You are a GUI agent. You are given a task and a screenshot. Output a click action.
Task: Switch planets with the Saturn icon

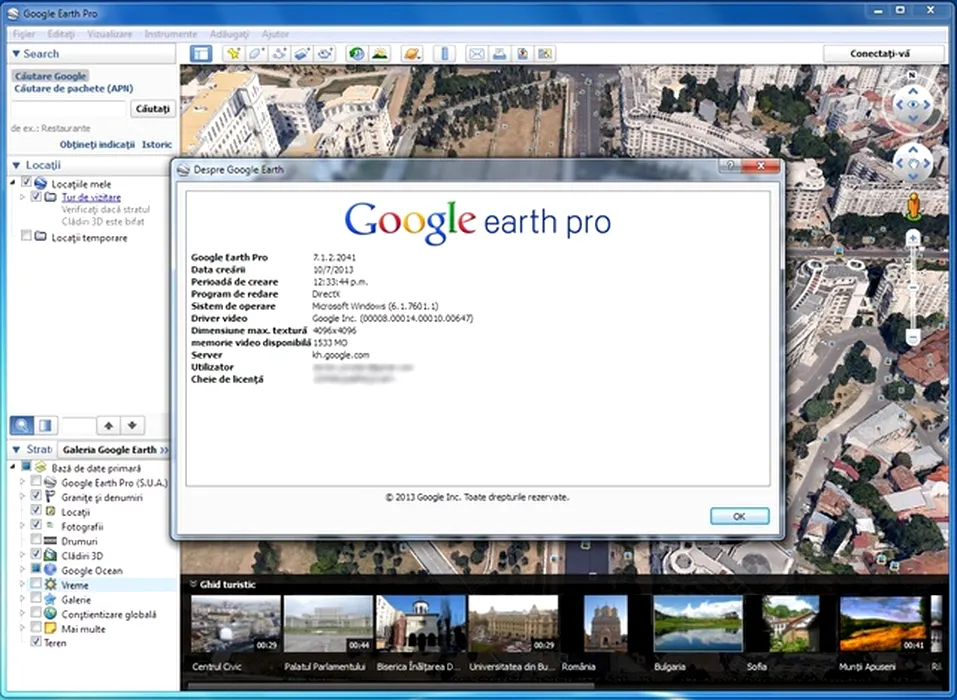[x=412, y=54]
